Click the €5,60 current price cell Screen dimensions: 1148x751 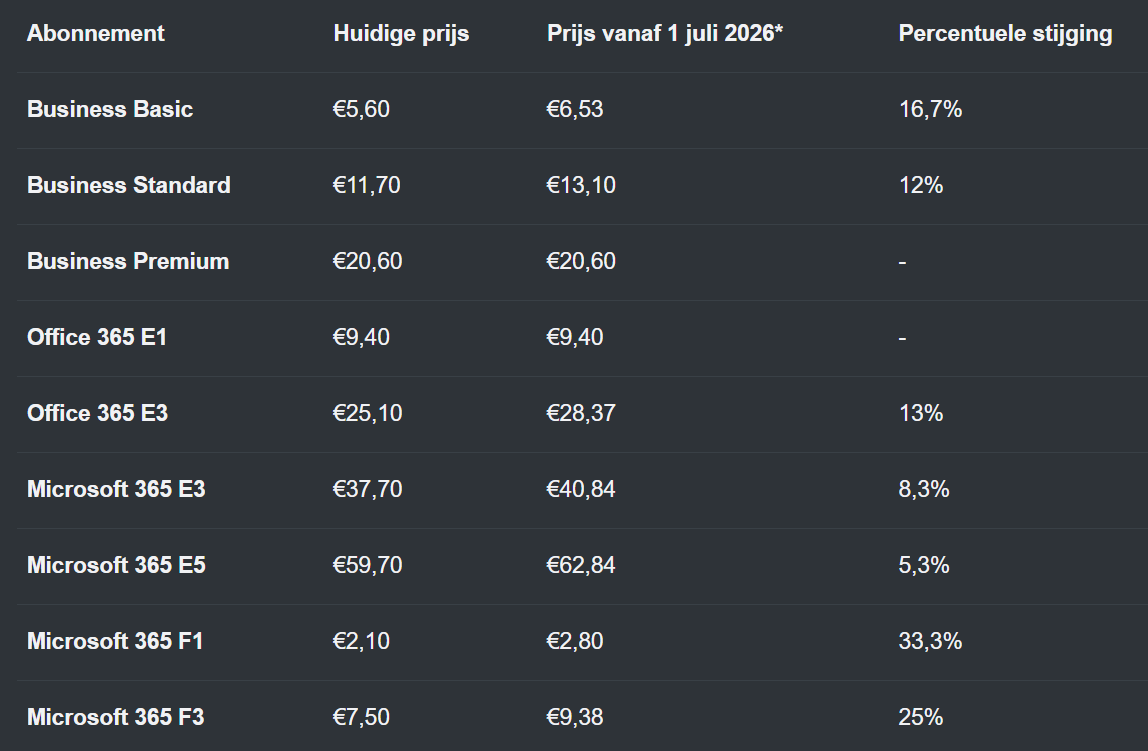[361, 109]
